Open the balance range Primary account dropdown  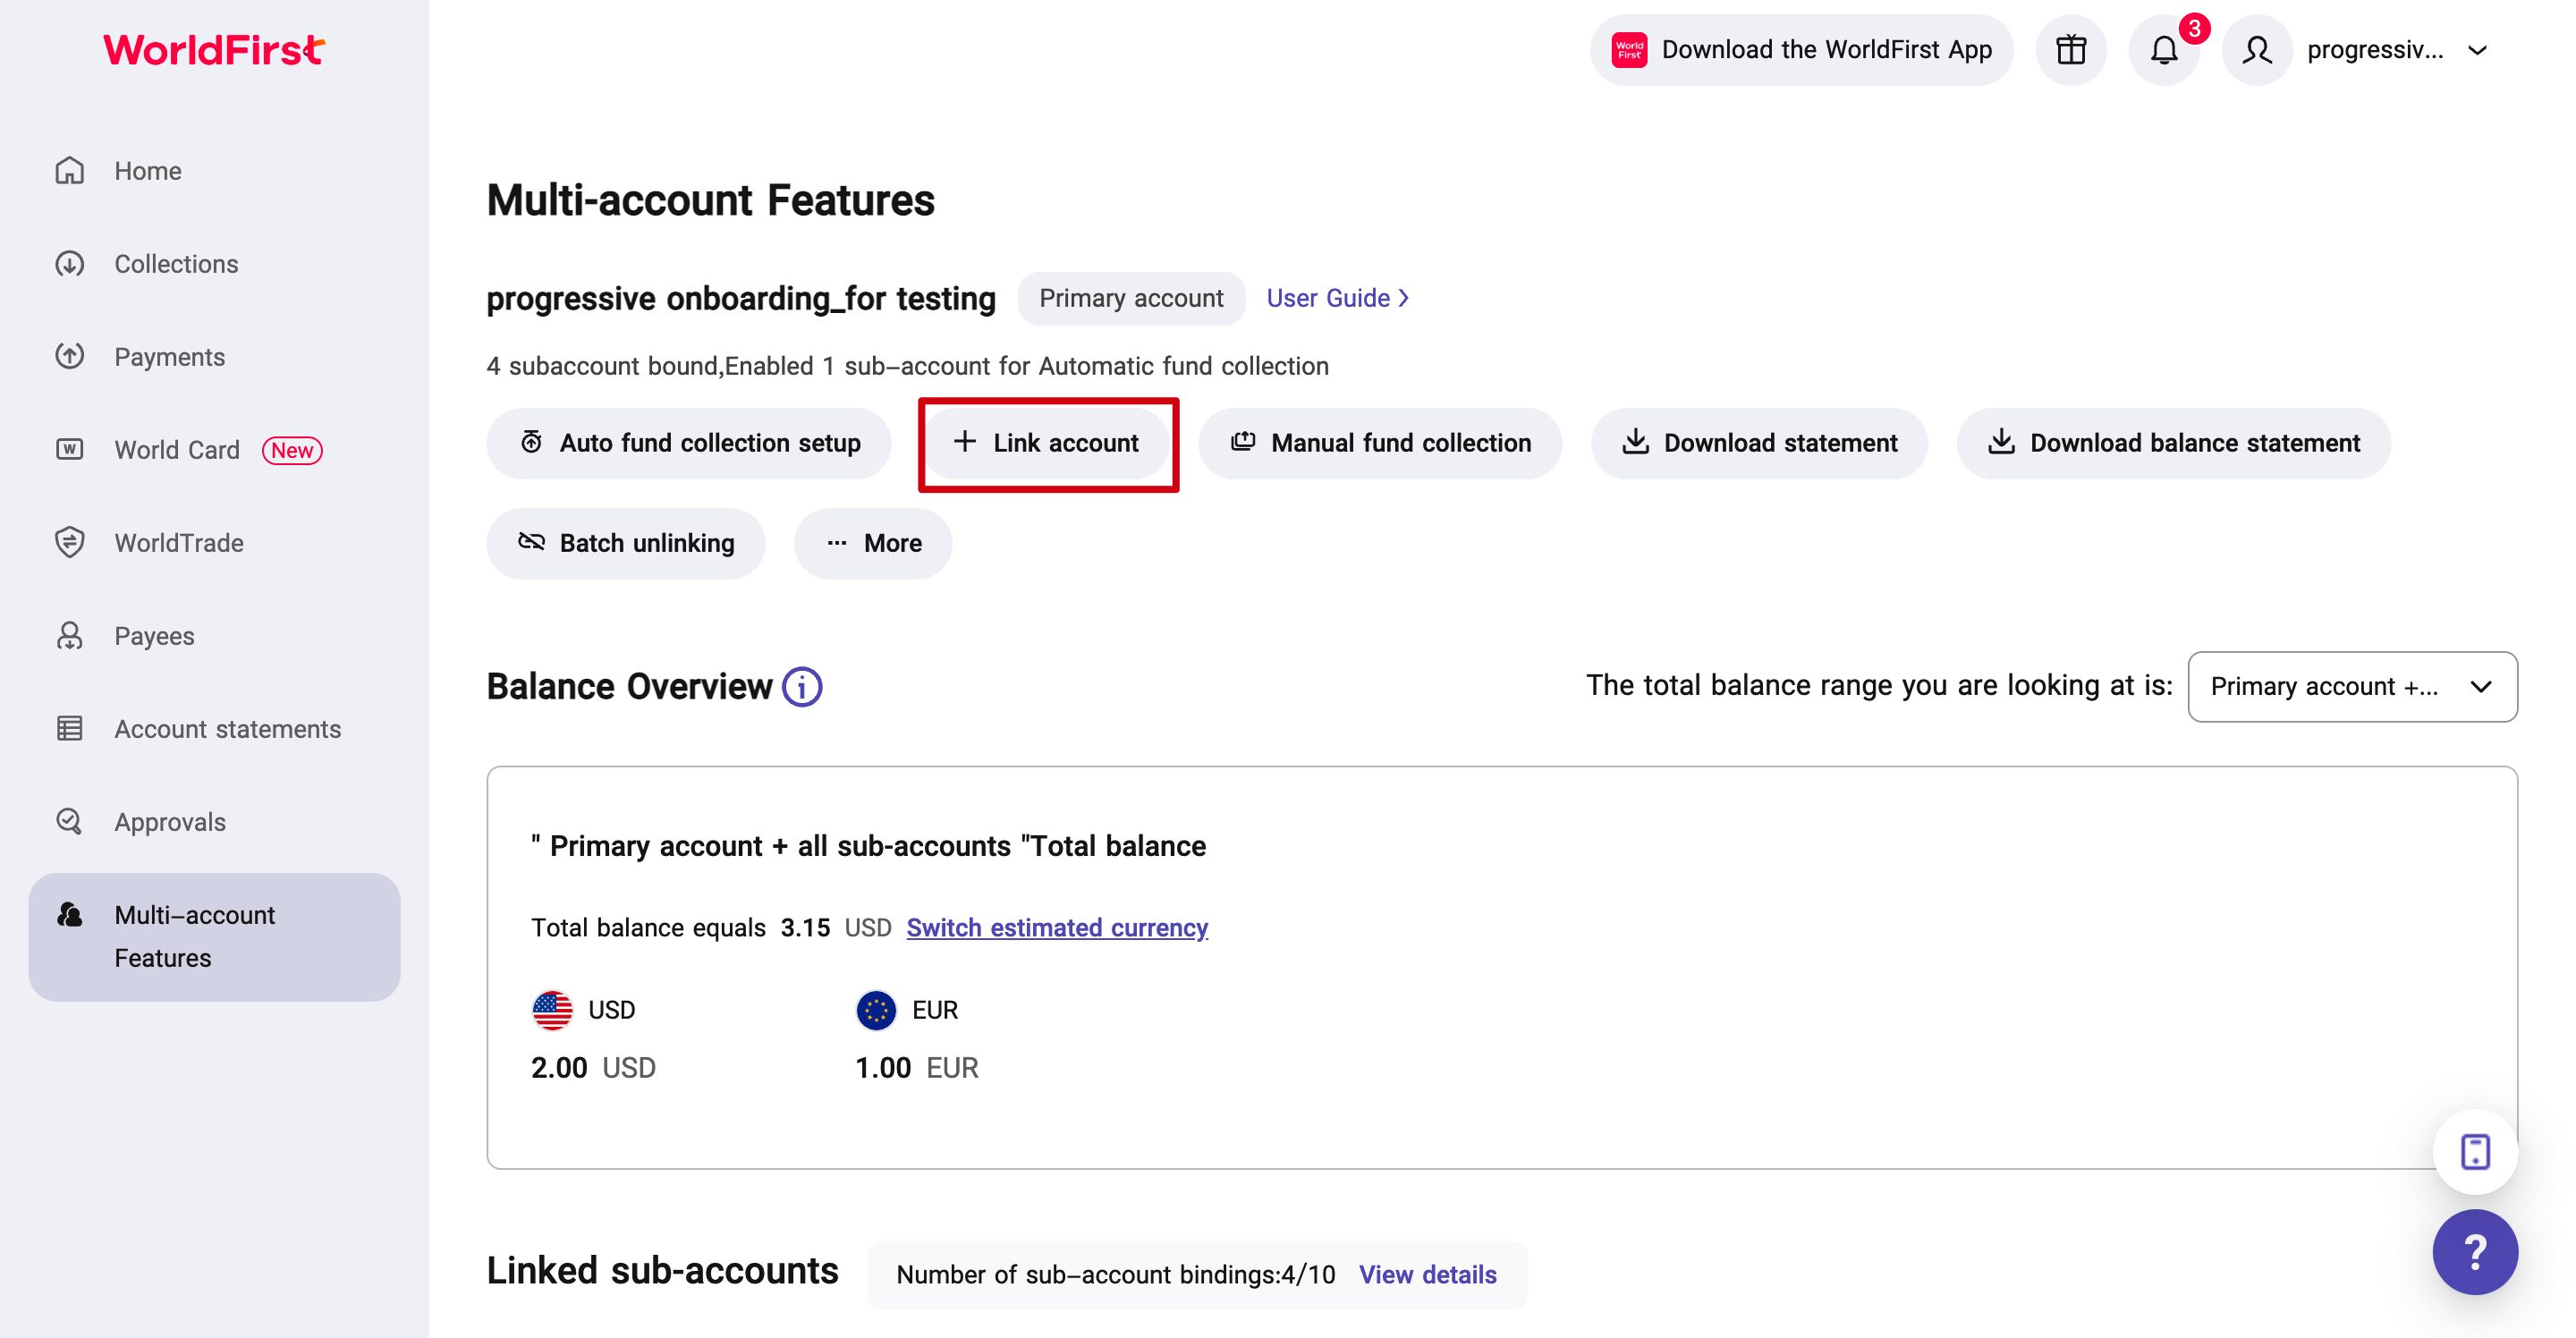[2352, 687]
